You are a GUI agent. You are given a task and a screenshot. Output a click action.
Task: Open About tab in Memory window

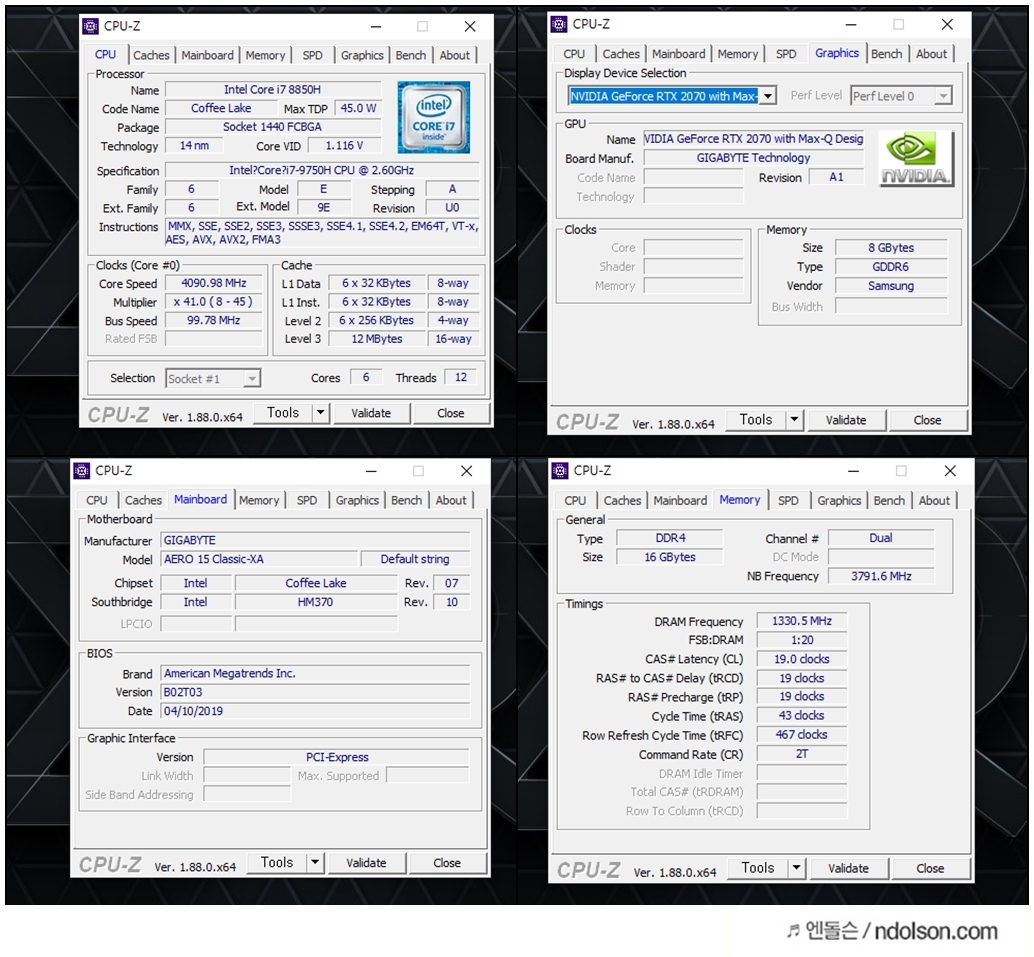(934, 501)
